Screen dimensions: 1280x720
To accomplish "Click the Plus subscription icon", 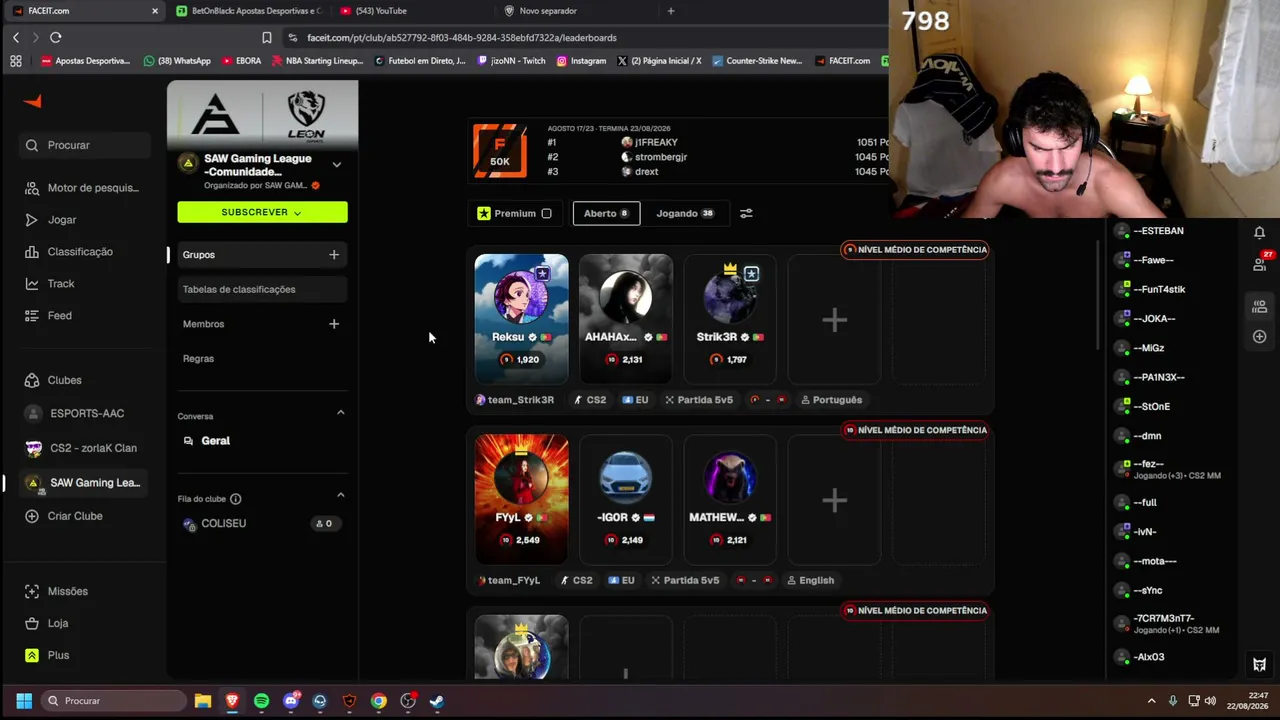I will [32, 655].
